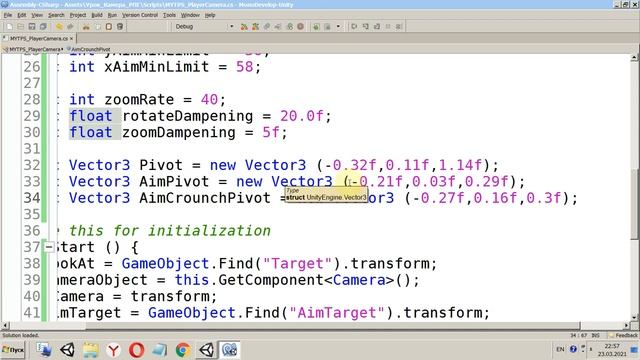Open the notepad-style taskbar icon
Screen dimensions: 640x360
[160, 350]
